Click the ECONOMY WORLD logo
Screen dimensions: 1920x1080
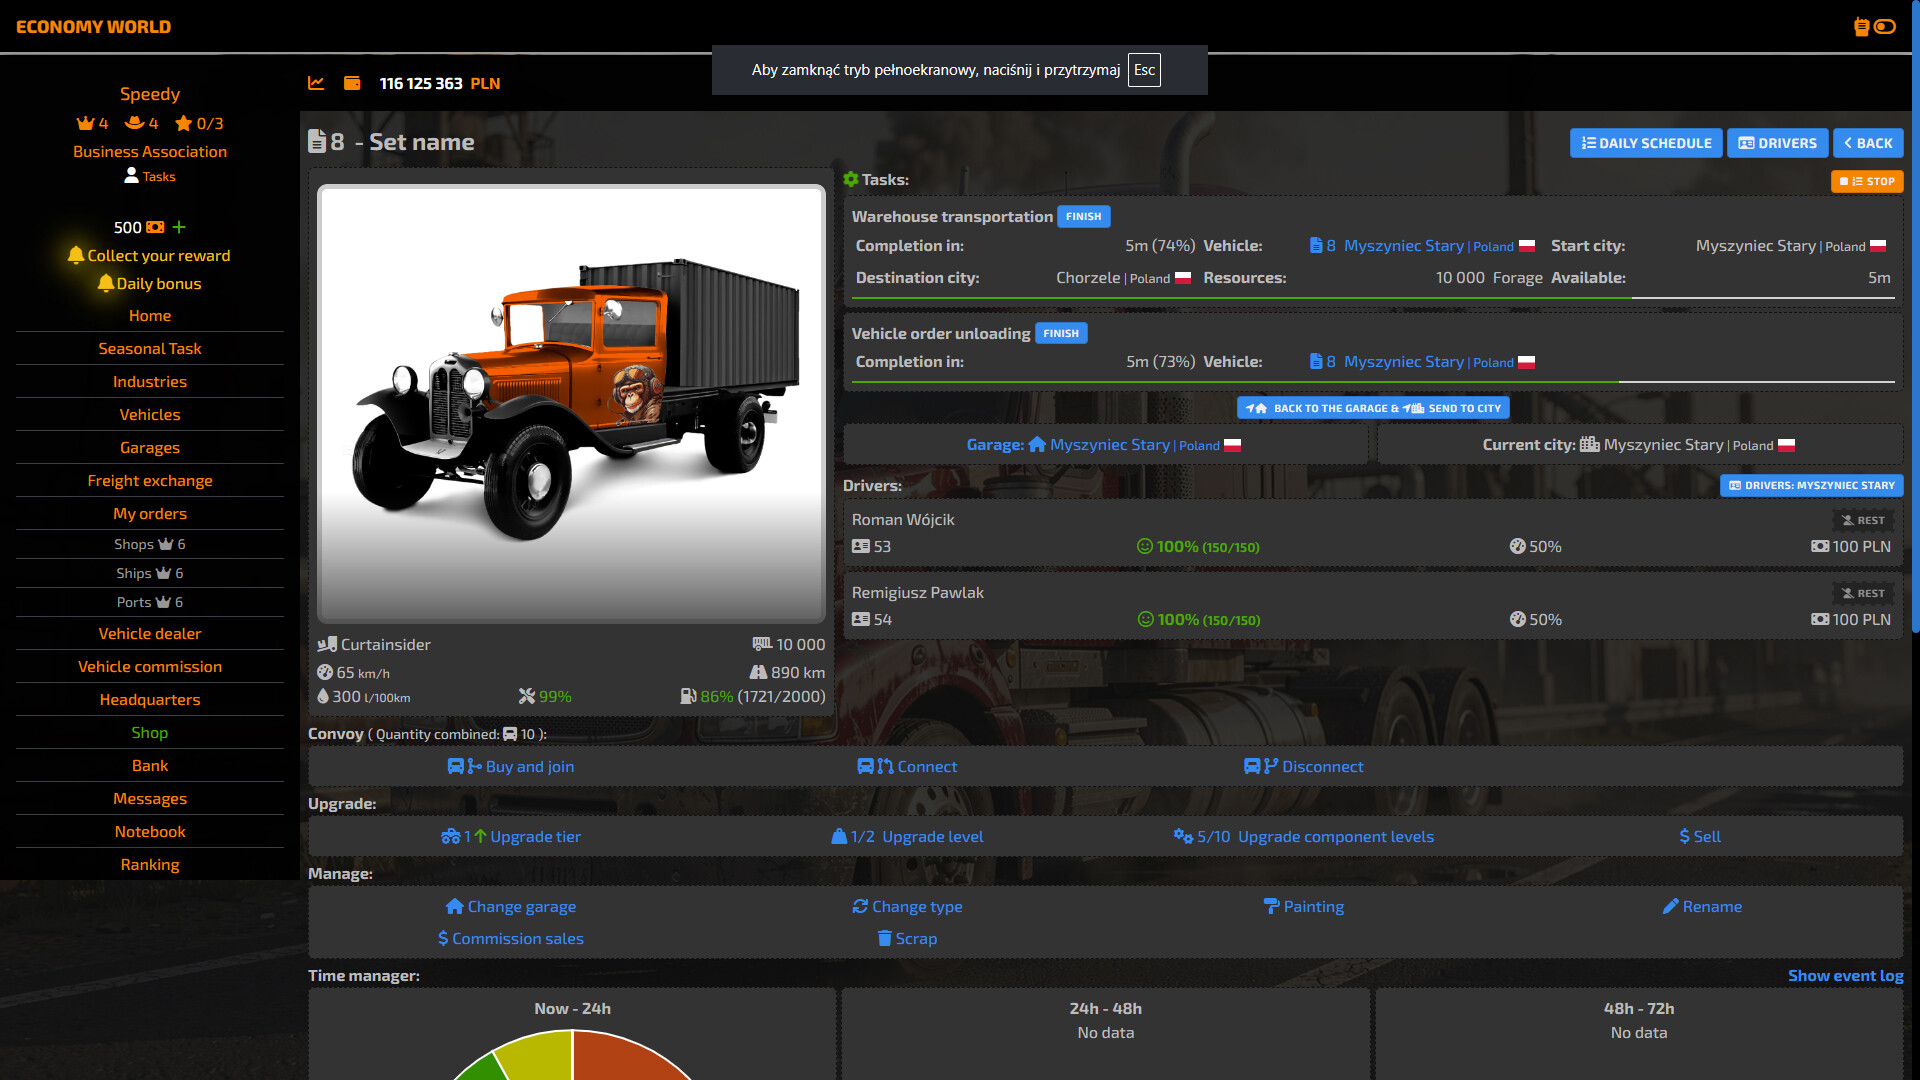(93, 27)
